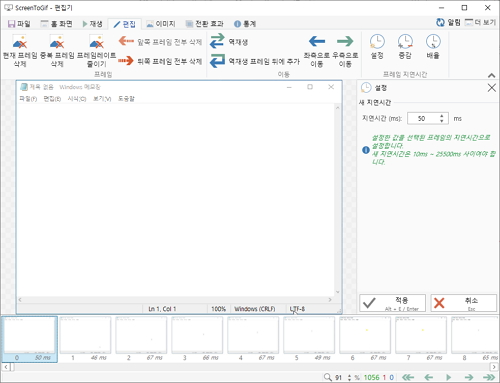Go to last frame with double-right arrow
The height and width of the screenshot is (383, 500).
[x=489, y=377]
